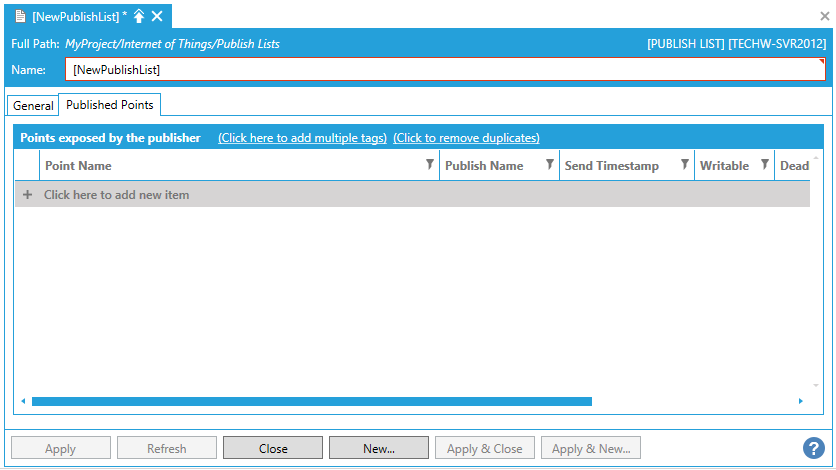This screenshot has width=836, height=470.
Task: Click the scroll right arrow of the grid
Action: pos(801,401)
